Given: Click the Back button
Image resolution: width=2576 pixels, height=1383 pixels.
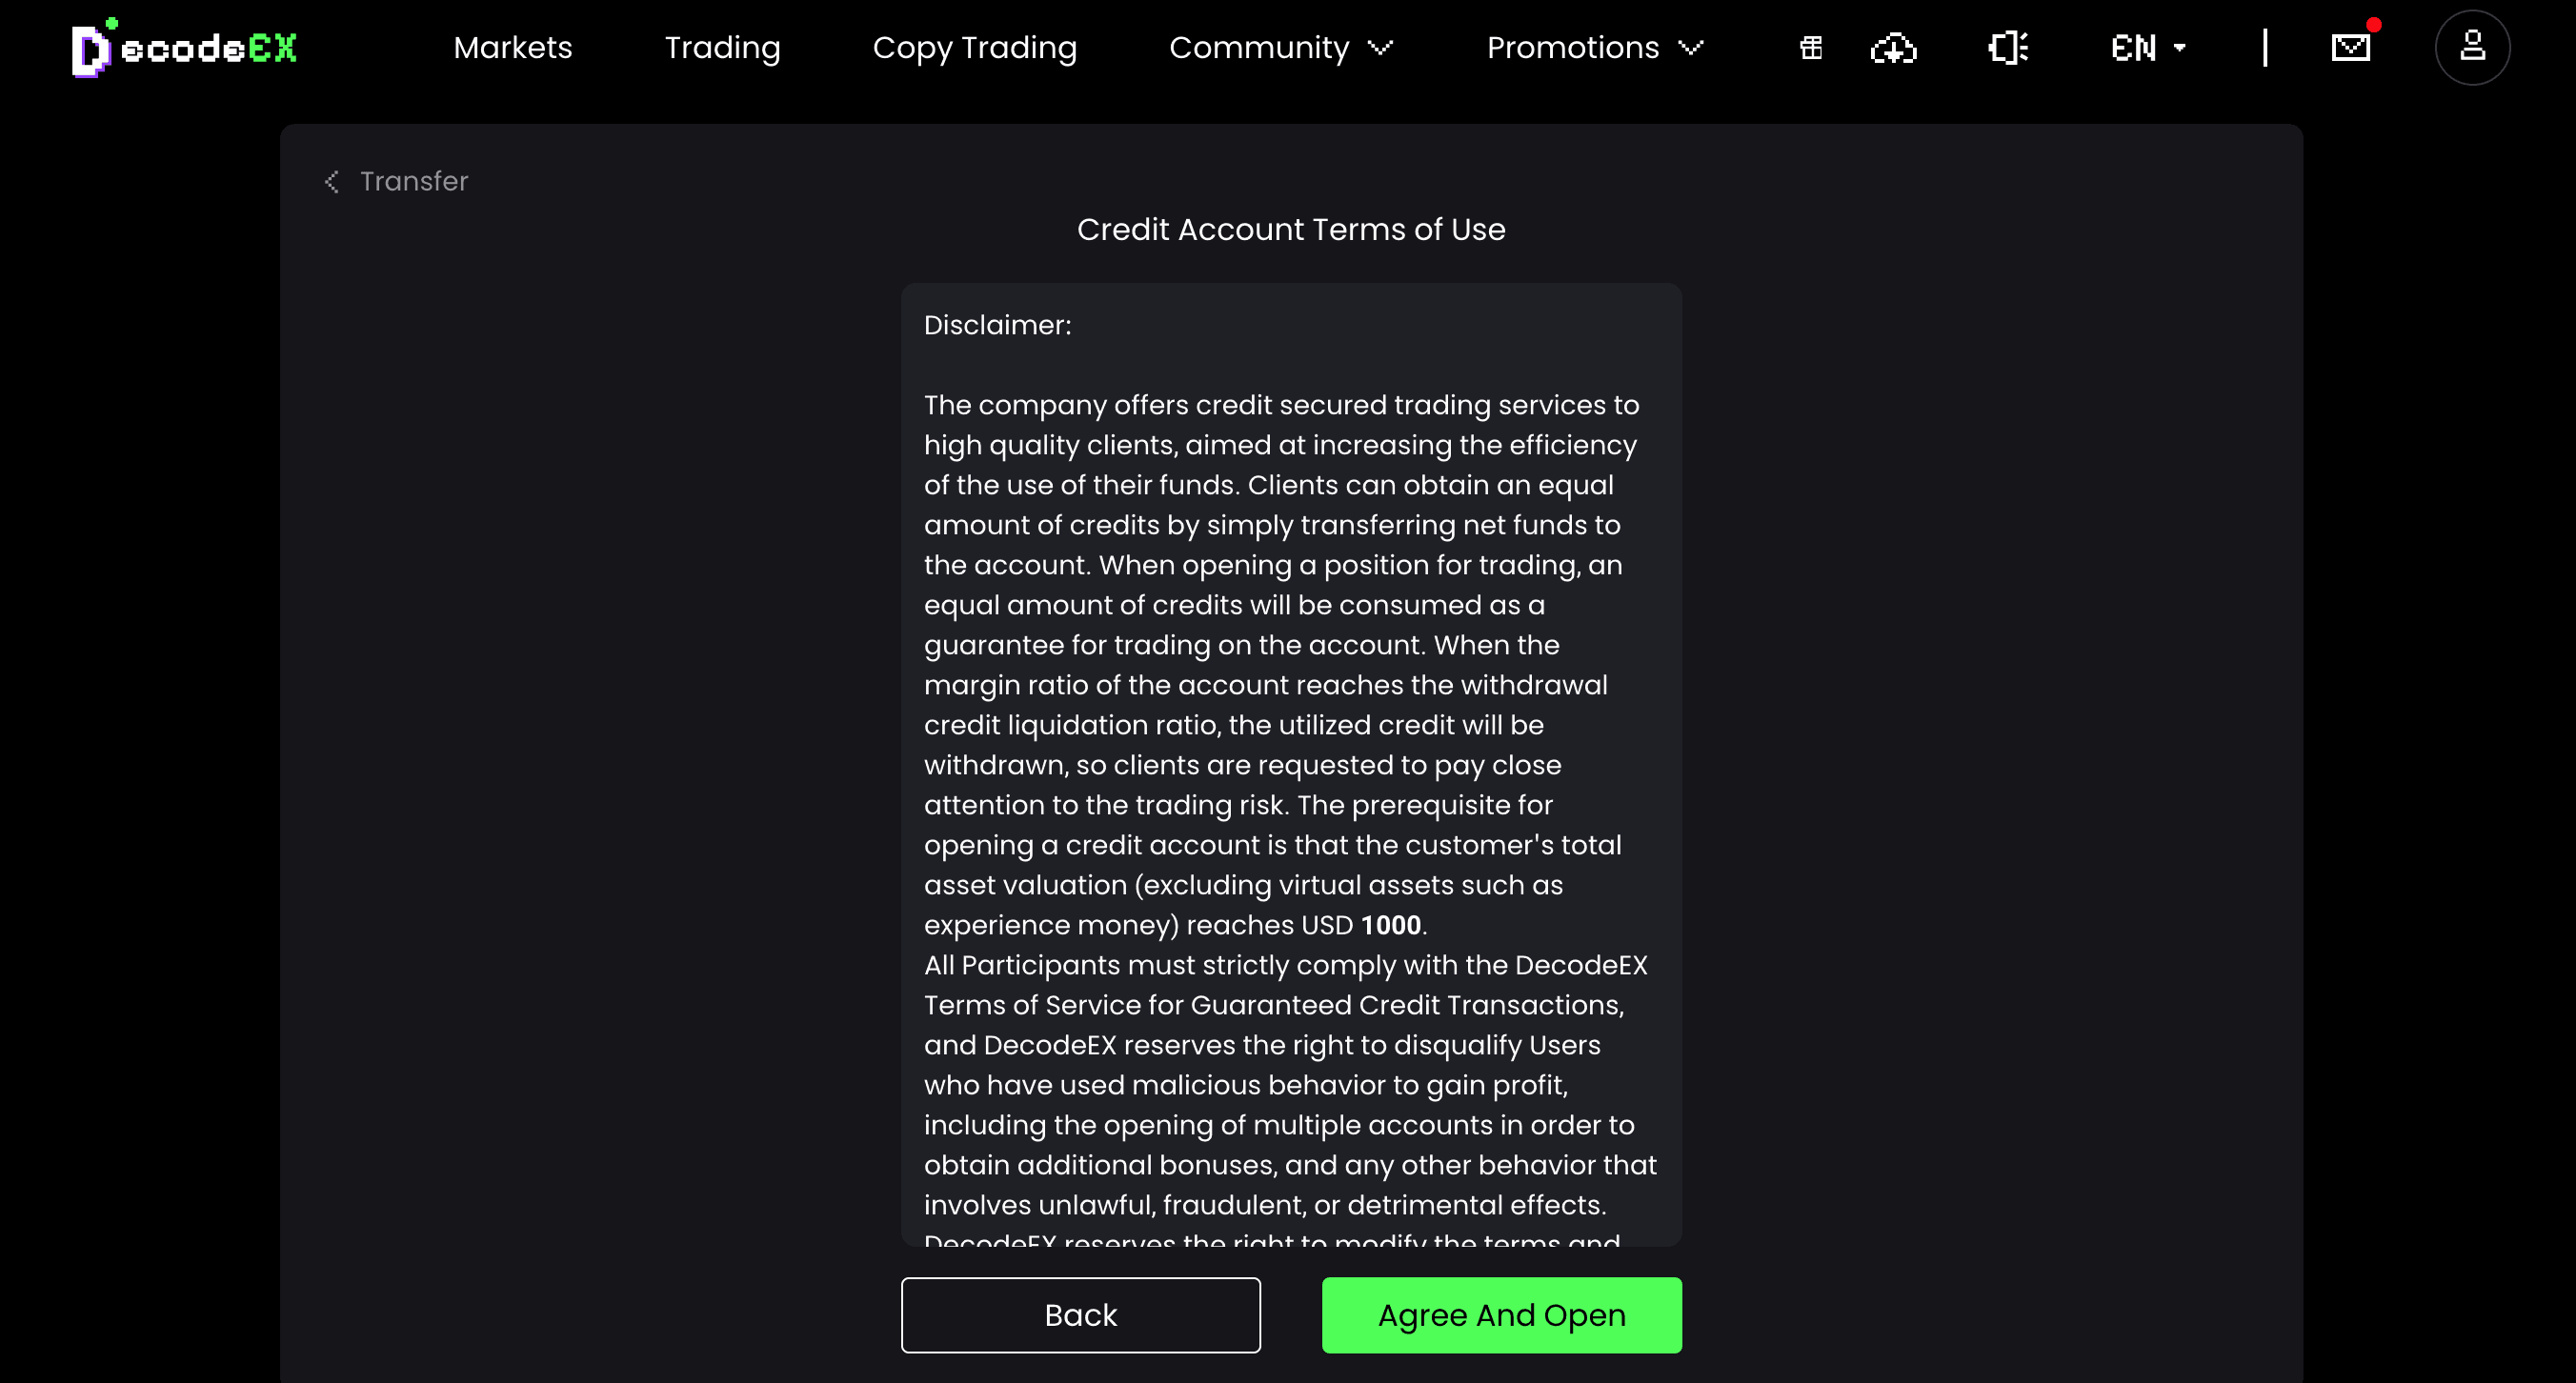Looking at the screenshot, I should pos(1080,1314).
